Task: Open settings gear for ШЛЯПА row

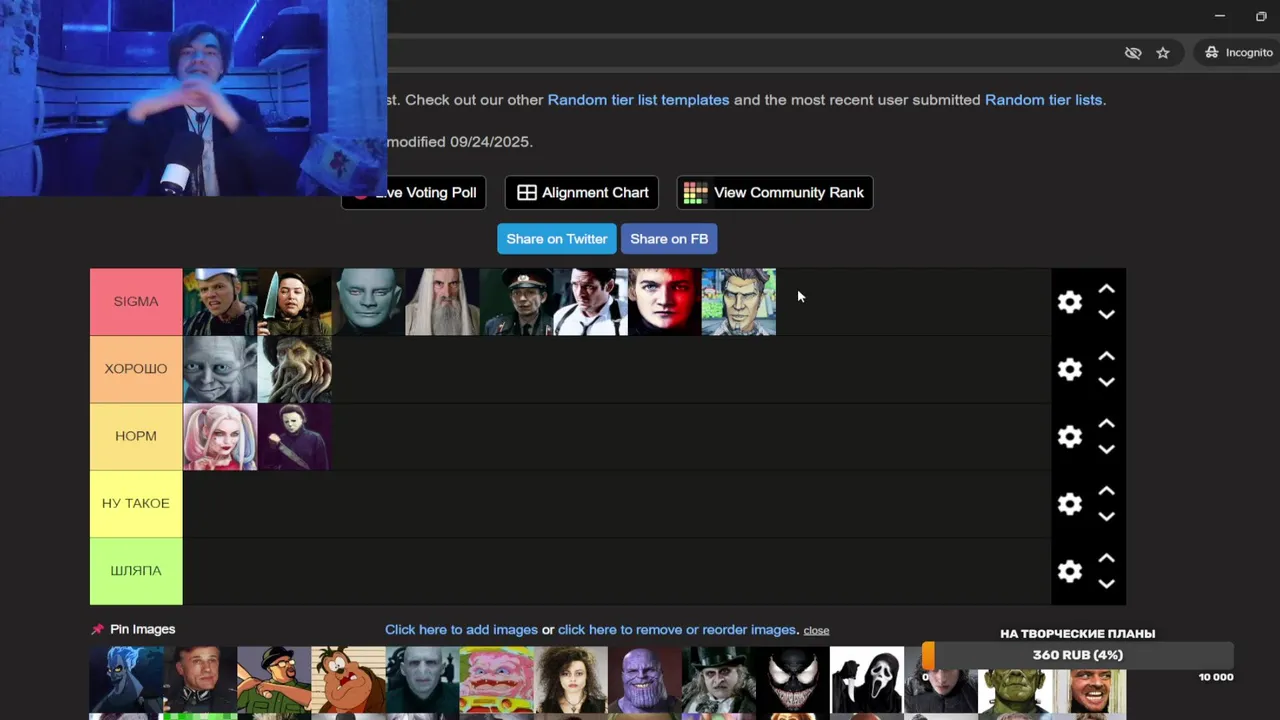Action: point(1070,571)
